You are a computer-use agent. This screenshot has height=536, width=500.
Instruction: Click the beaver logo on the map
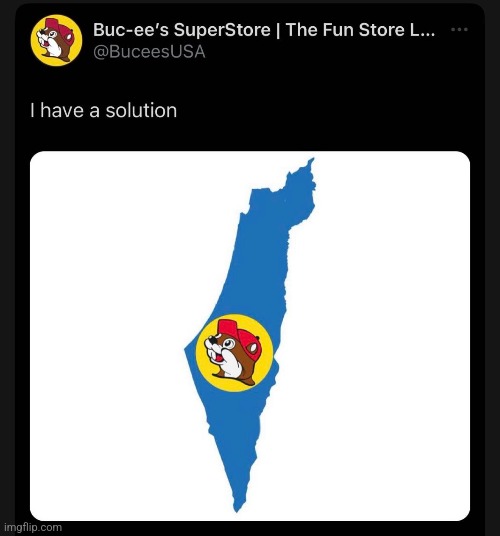coord(234,353)
